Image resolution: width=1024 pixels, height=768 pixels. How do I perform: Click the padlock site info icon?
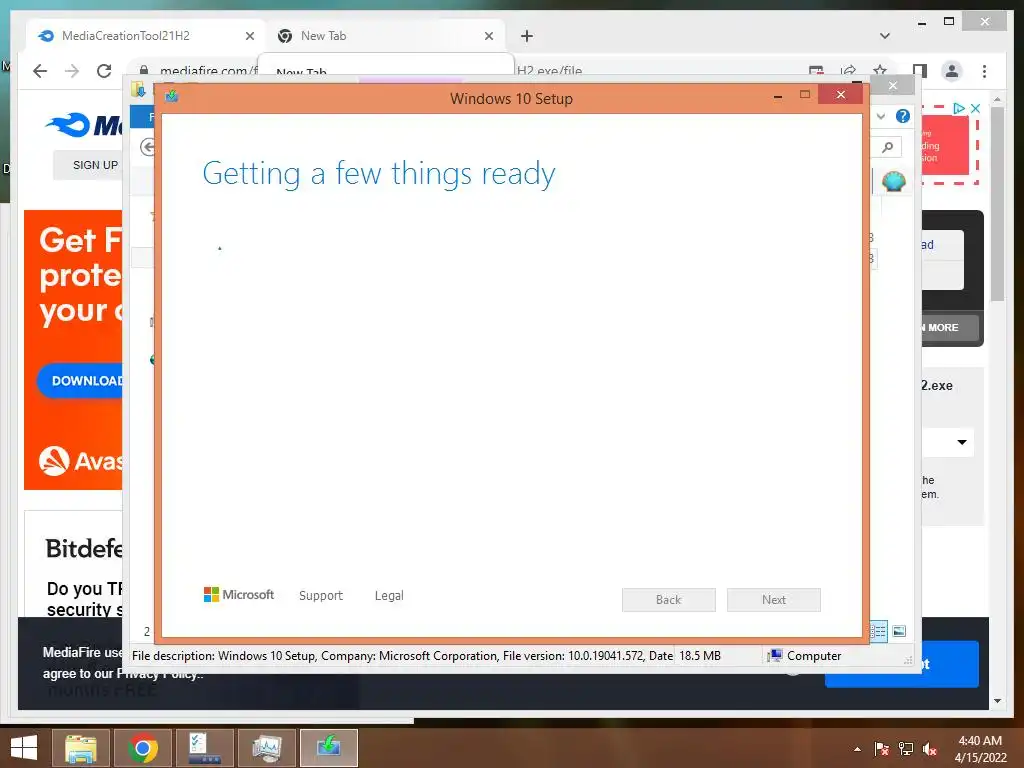pos(144,70)
